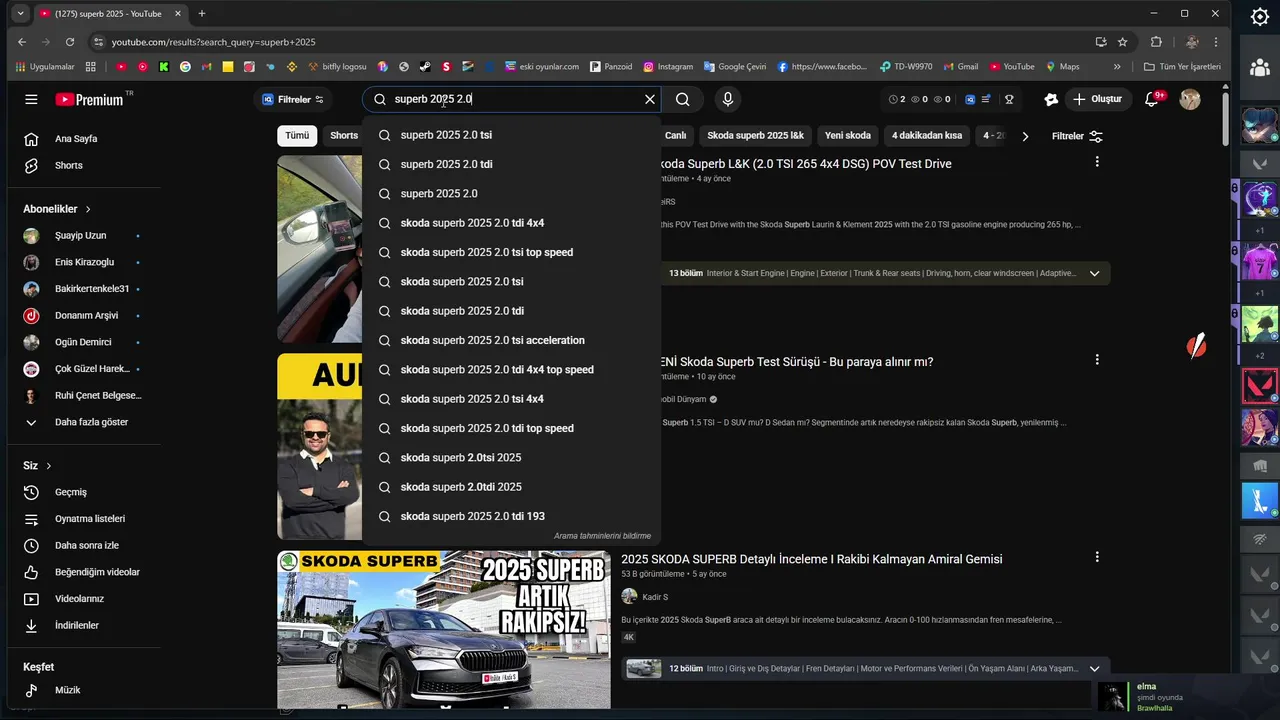Open the notifications bell

pos(1152,99)
